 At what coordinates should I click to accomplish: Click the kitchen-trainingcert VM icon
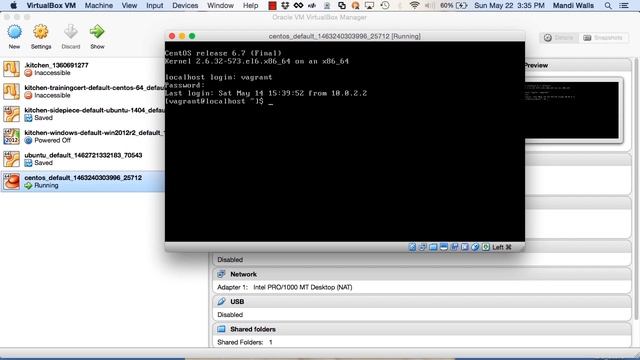pyautogui.click(x=11, y=91)
